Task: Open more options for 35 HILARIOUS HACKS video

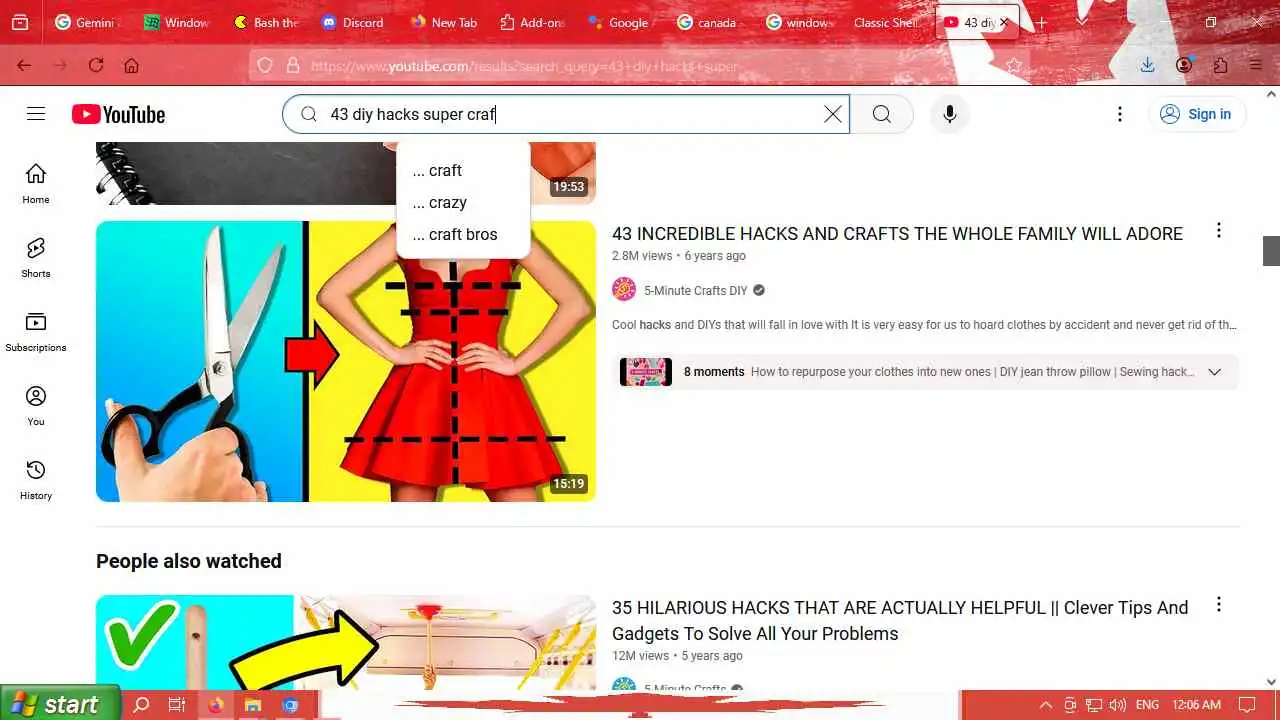Action: (x=1218, y=605)
